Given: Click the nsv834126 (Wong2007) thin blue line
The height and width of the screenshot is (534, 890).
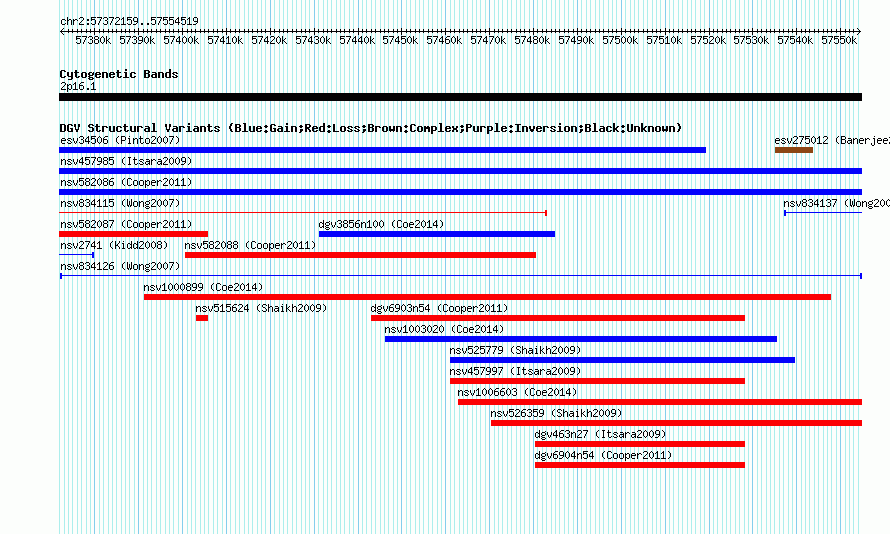Looking at the screenshot, I should click(x=460, y=276).
